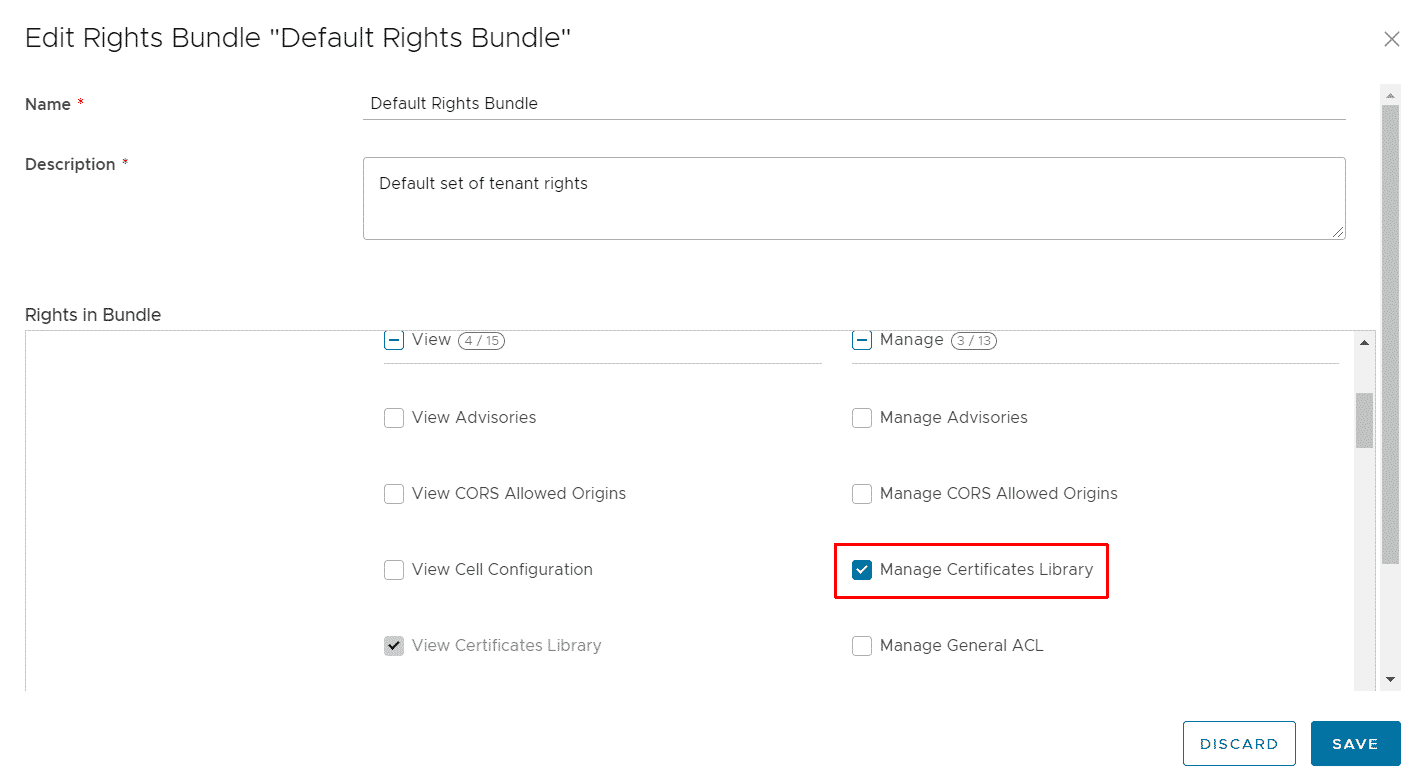Image resolution: width=1423 pixels, height=777 pixels.
Task: Enable View Advisories right
Action: [x=394, y=418]
